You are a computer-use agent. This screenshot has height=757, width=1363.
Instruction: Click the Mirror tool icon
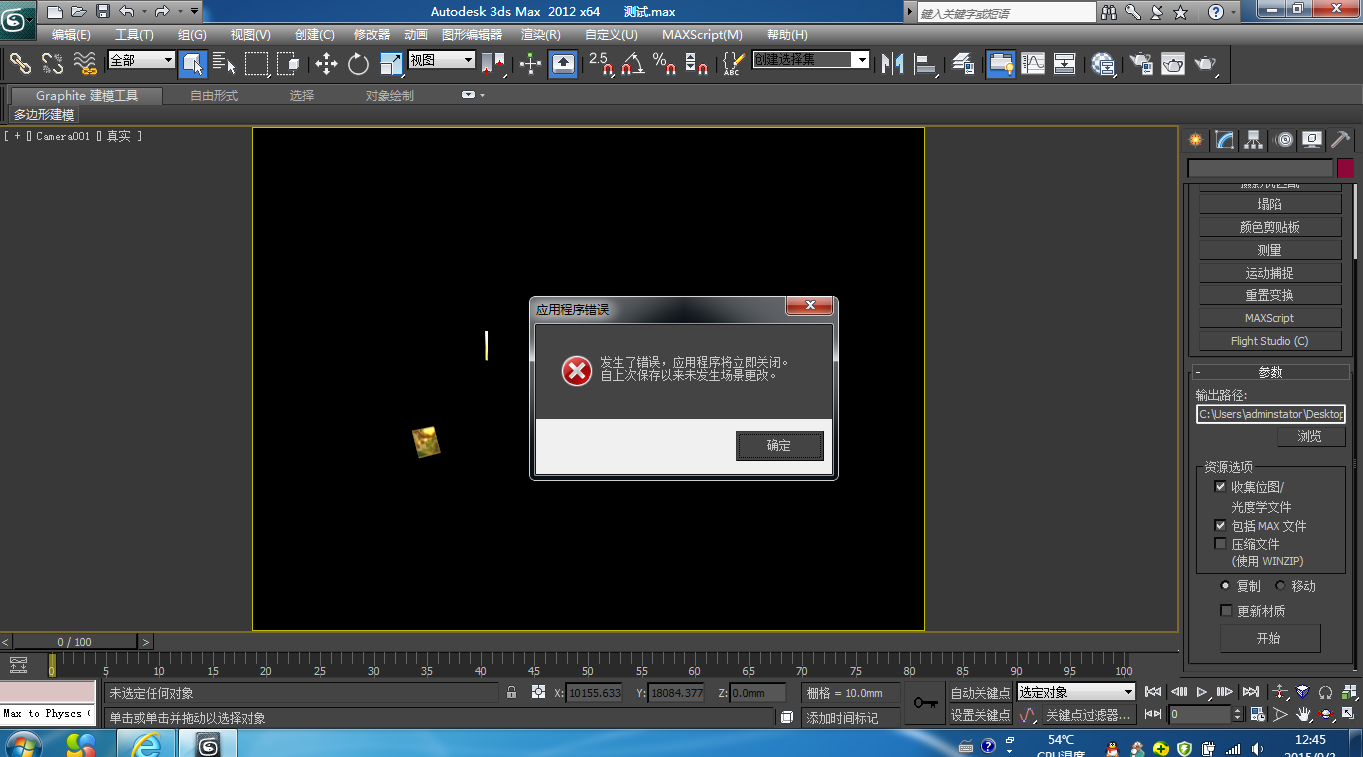(892, 64)
